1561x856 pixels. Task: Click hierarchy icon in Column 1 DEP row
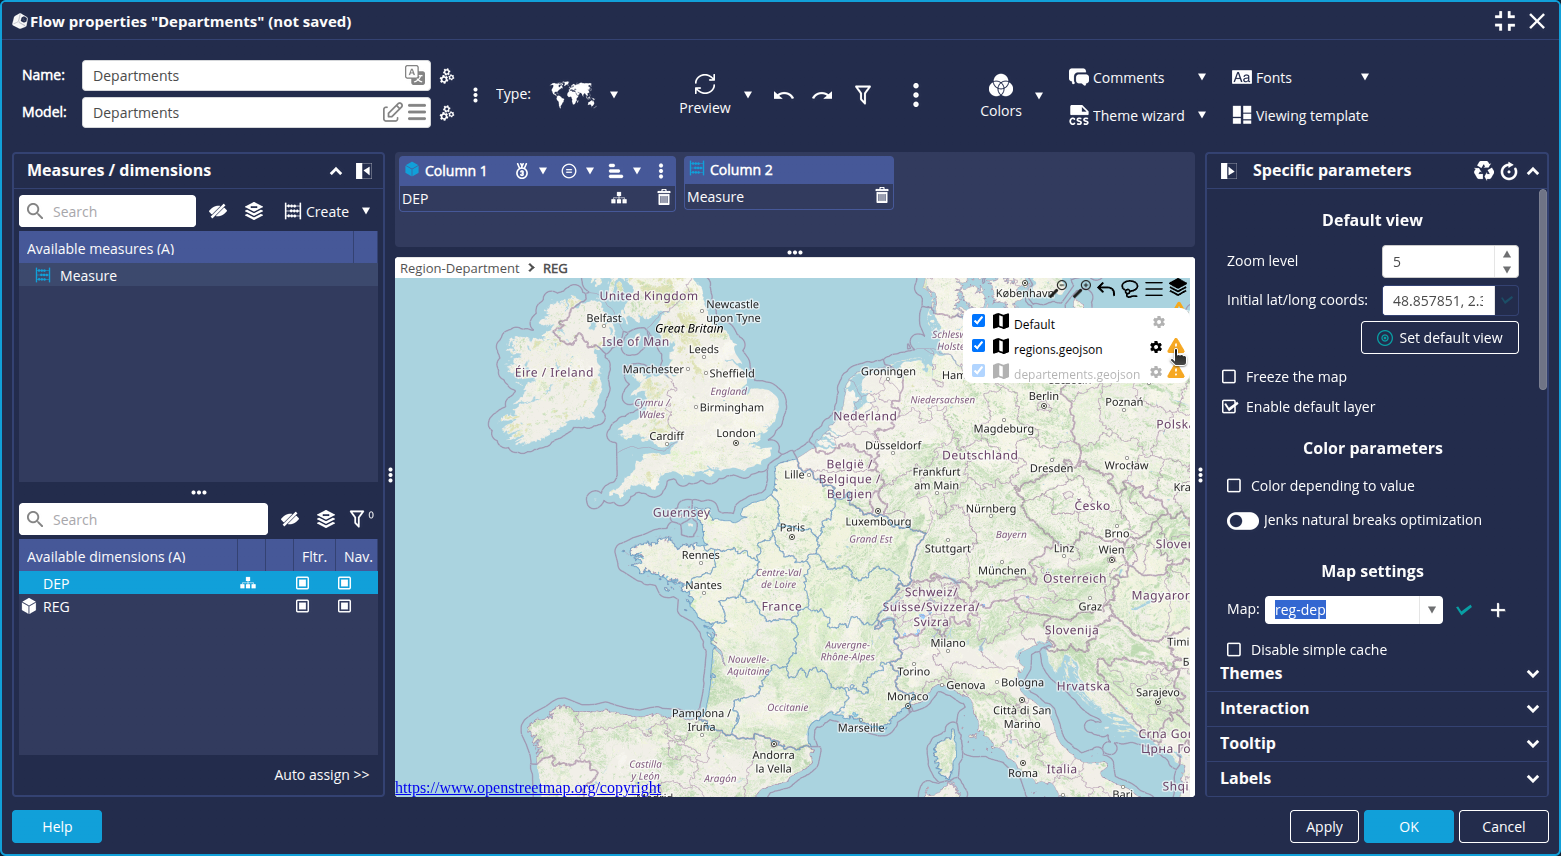619,198
